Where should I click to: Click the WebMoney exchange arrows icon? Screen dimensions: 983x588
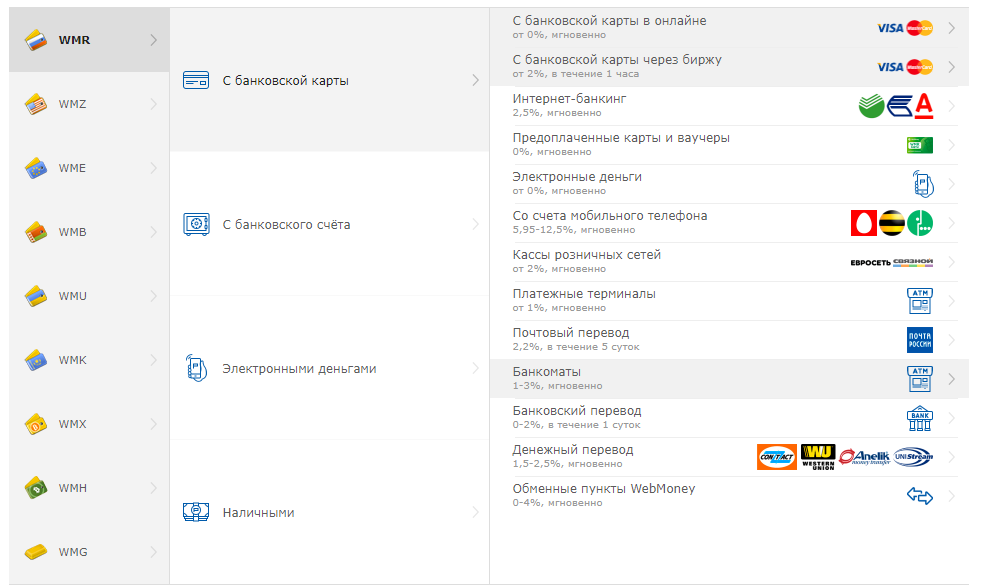tap(920, 496)
